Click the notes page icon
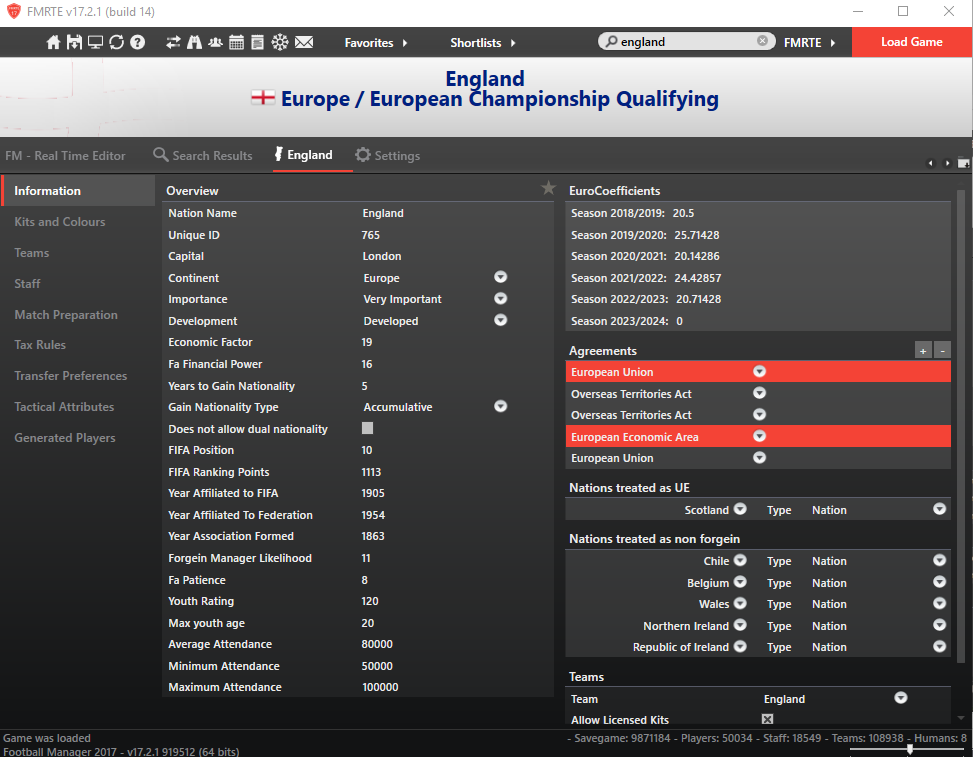Screen dimensions: 973x757 (258, 42)
